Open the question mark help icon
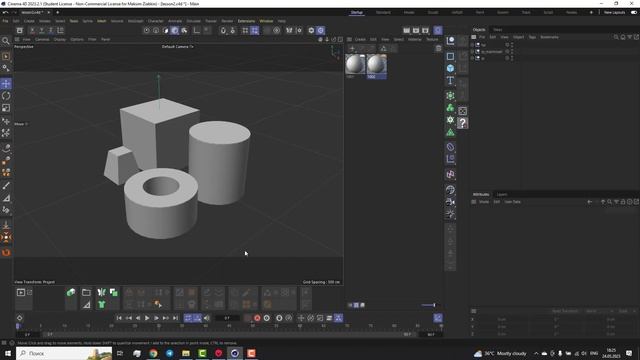The height and width of the screenshot is (360, 640). (462, 123)
